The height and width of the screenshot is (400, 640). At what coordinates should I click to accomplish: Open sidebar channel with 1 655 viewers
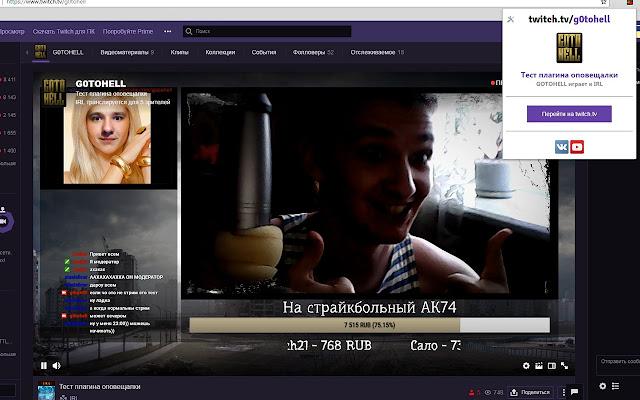click(8, 133)
